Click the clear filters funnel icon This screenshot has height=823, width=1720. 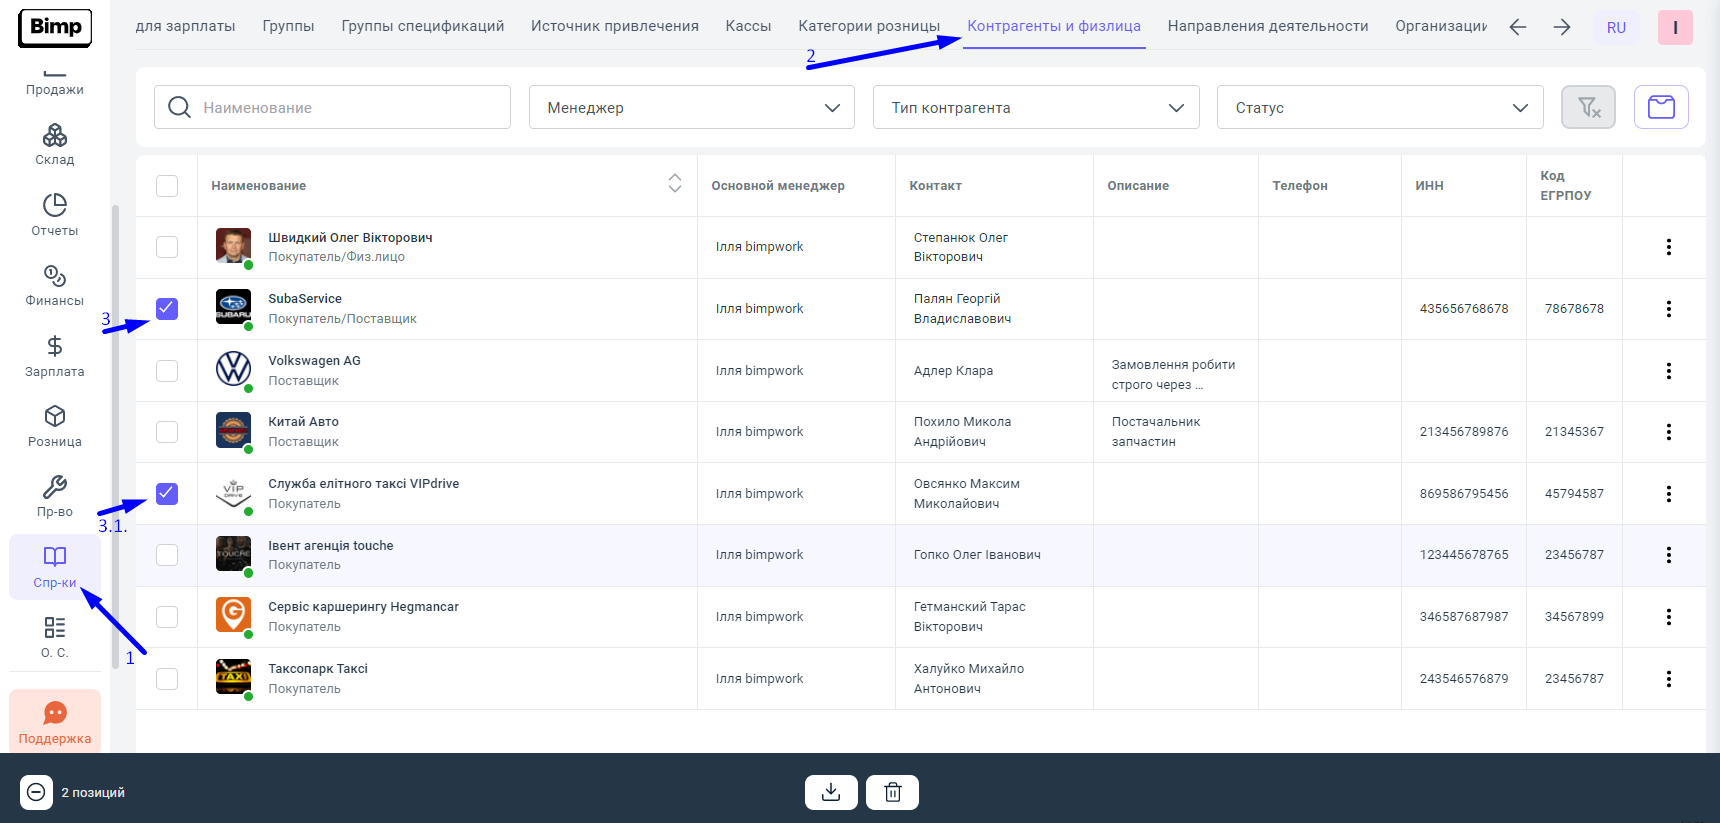[x=1588, y=107]
